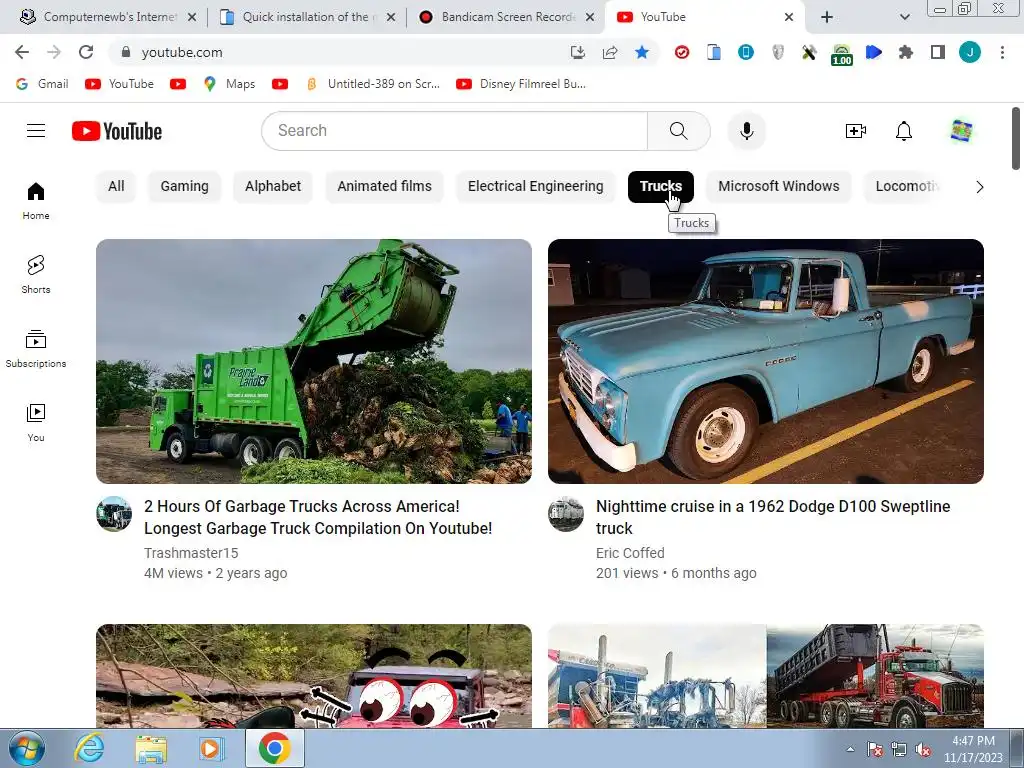Open the You library in sidebar
The image size is (1024, 768).
click(36, 423)
